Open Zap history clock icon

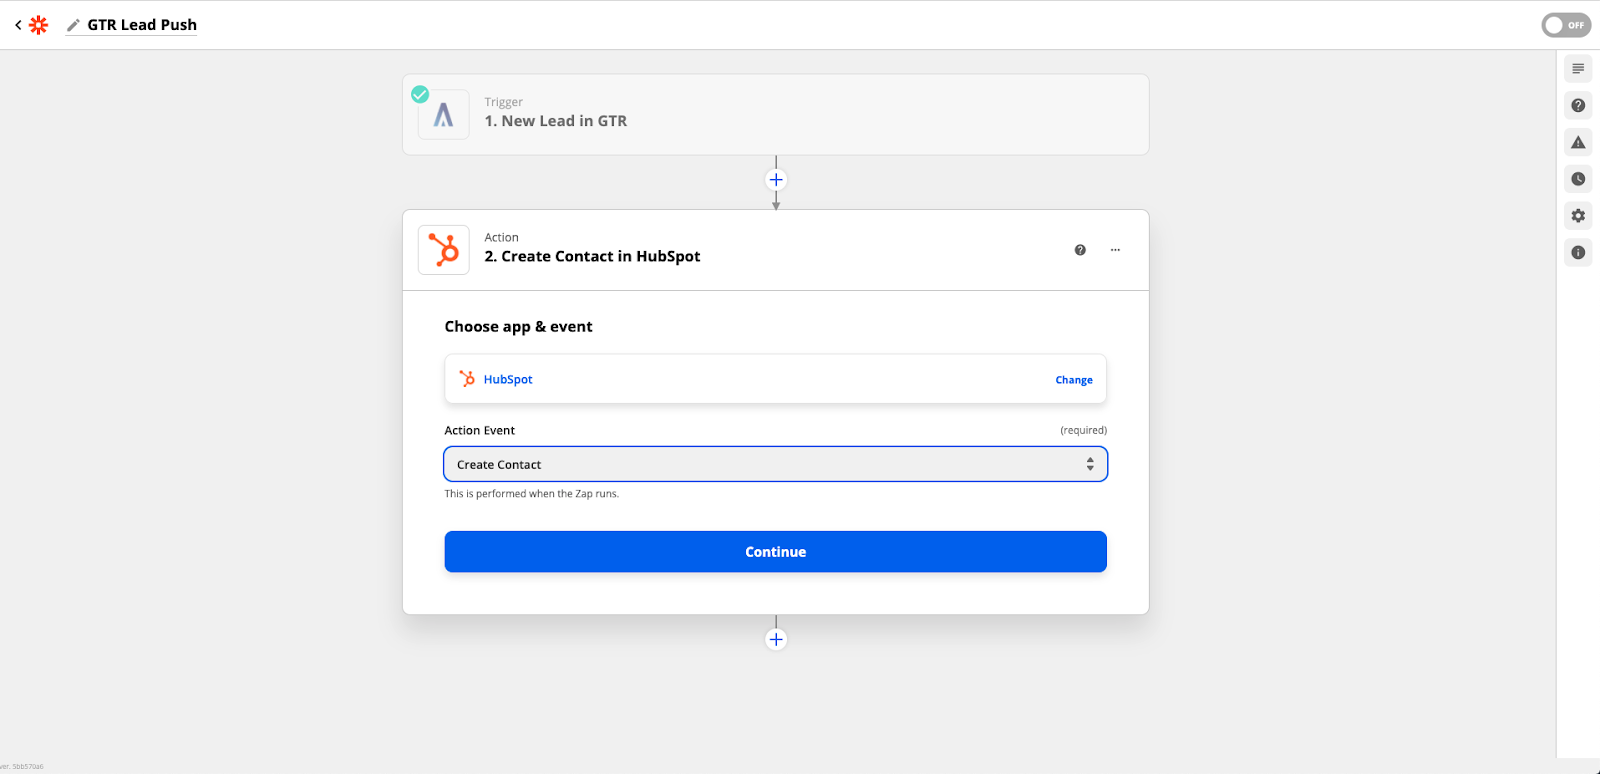click(1578, 179)
